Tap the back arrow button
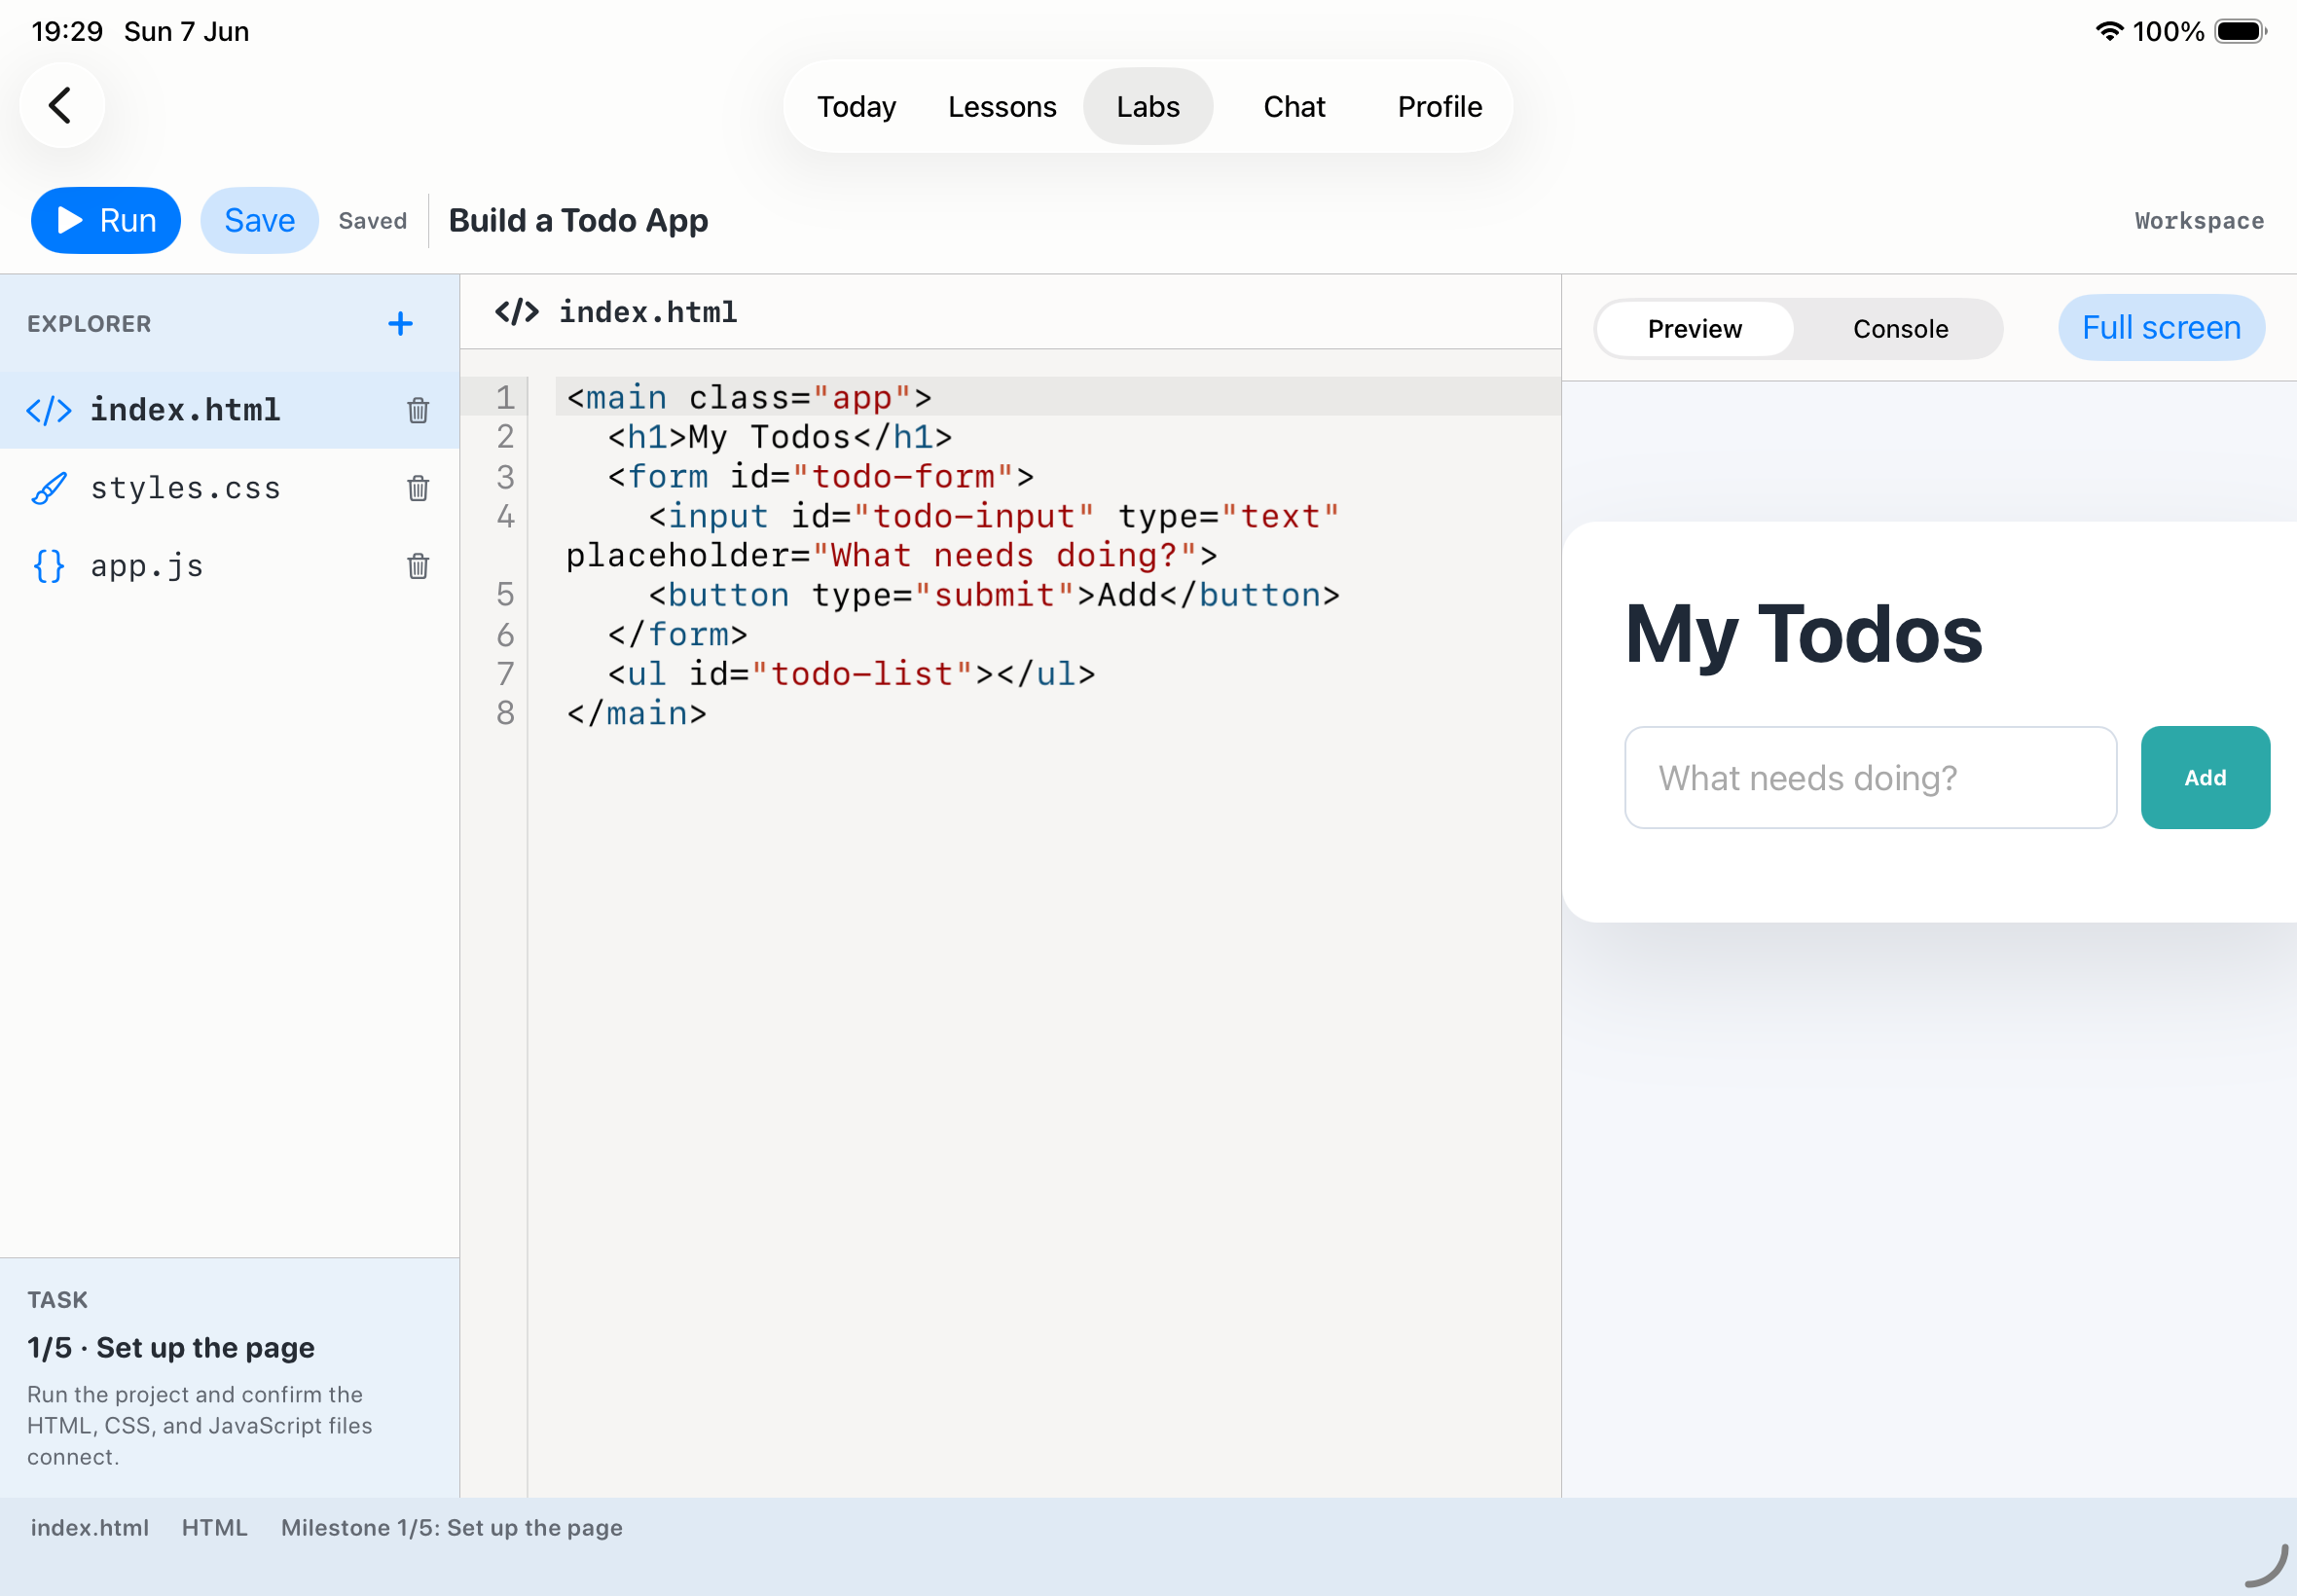The image size is (2297, 1596). (62, 105)
